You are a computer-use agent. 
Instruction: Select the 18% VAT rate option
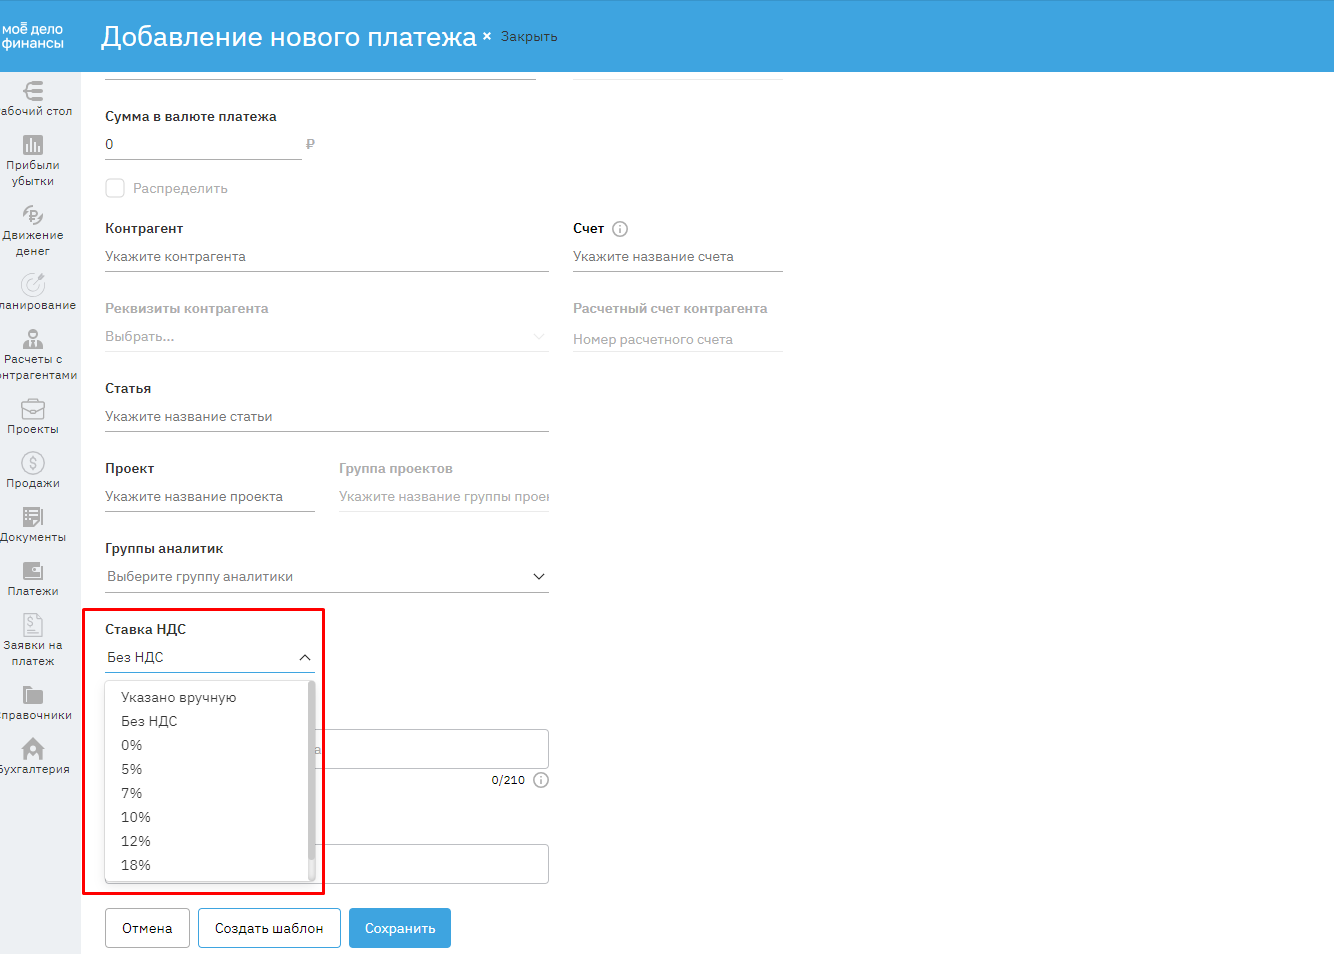136,865
